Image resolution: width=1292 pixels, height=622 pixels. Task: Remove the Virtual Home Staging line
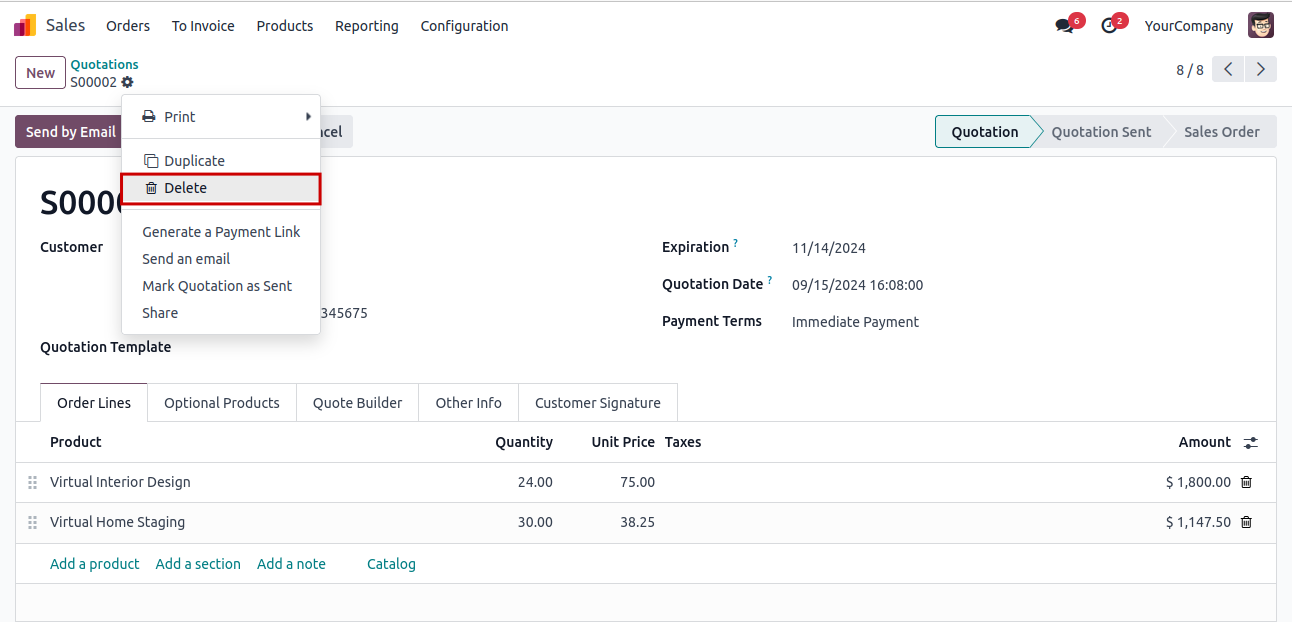1246,522
